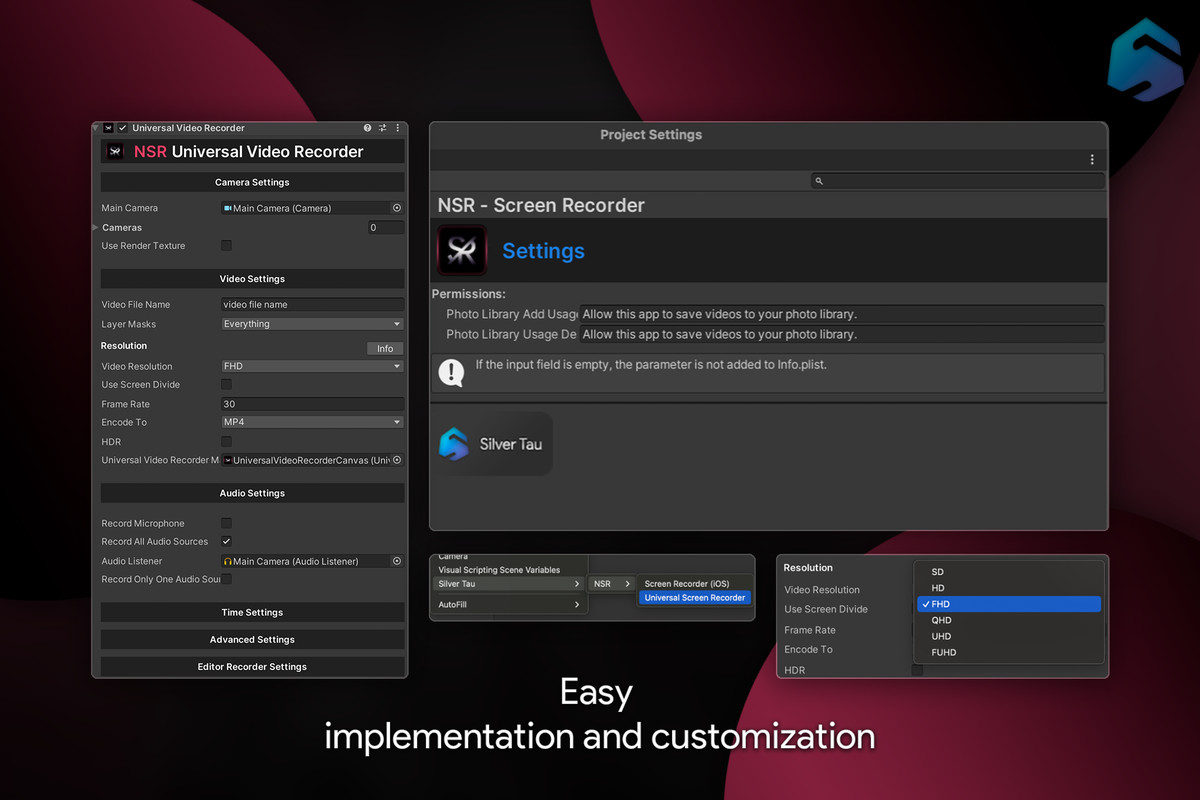Screen dimensions: 1200x800
Task: Click the NSR Screen Recorder logo in Project Settings
Action: pos(462,250)
